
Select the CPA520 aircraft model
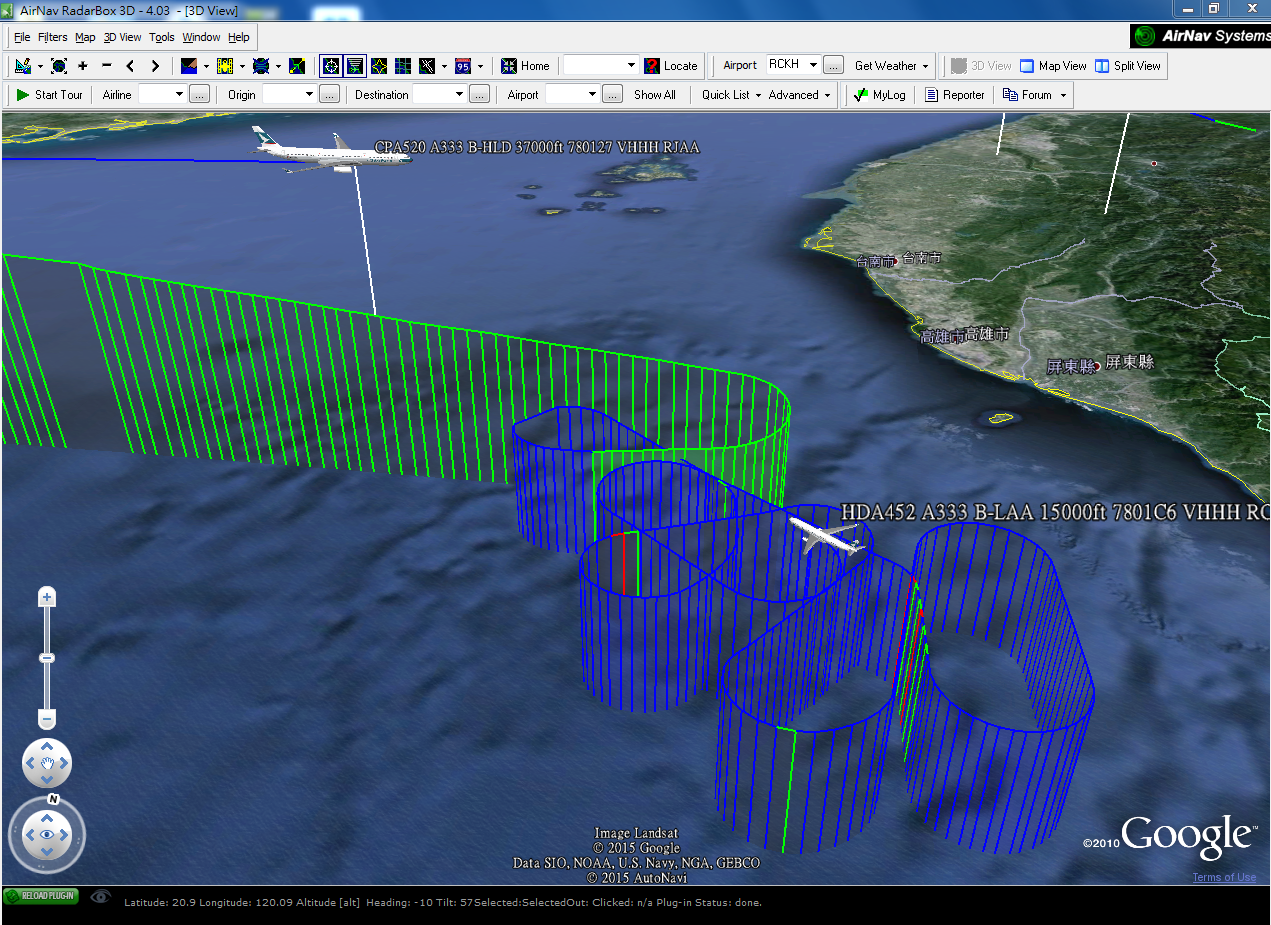330,151
